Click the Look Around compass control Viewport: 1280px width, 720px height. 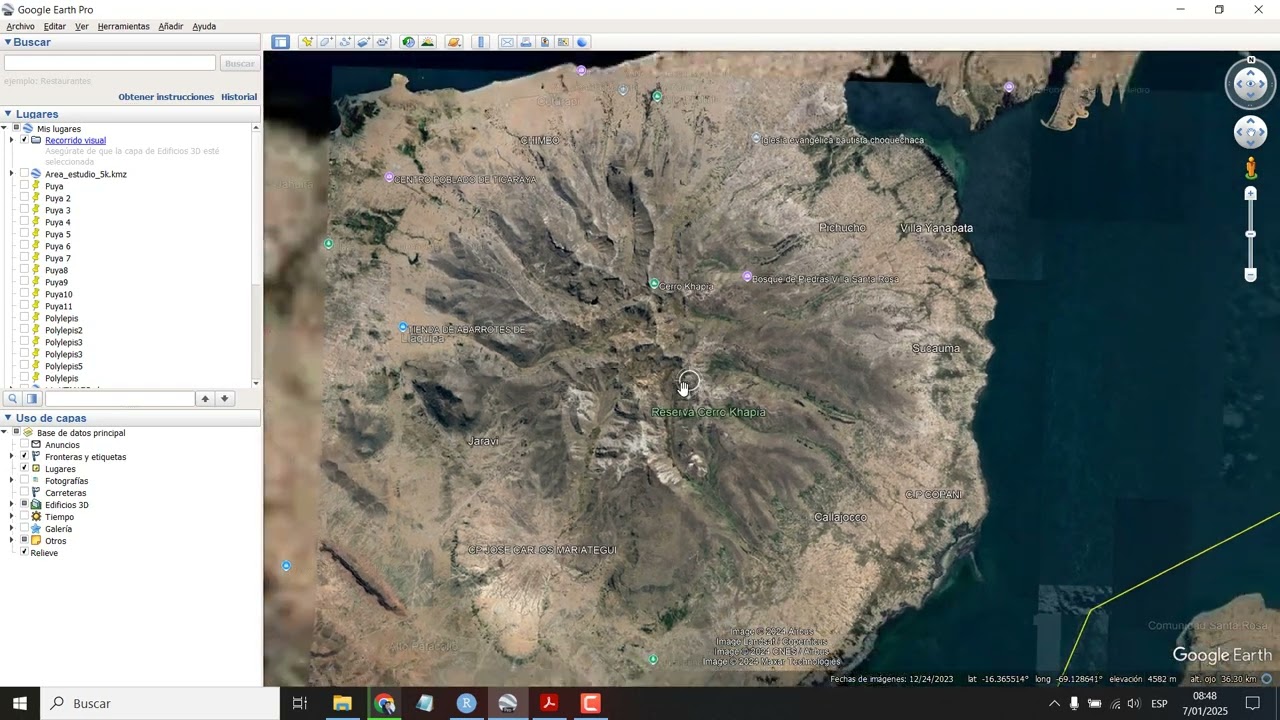tap(1251, 84)
